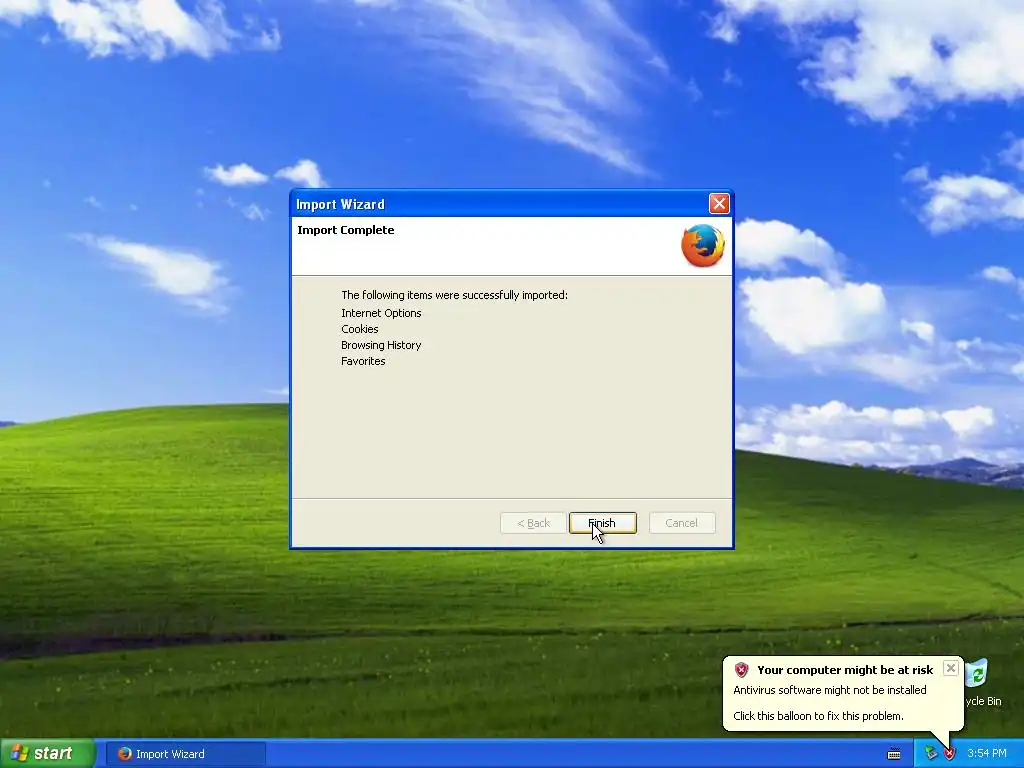
Task: Click 'Click this balloon to fix this problem'
Action: click(x=818, y=716)
